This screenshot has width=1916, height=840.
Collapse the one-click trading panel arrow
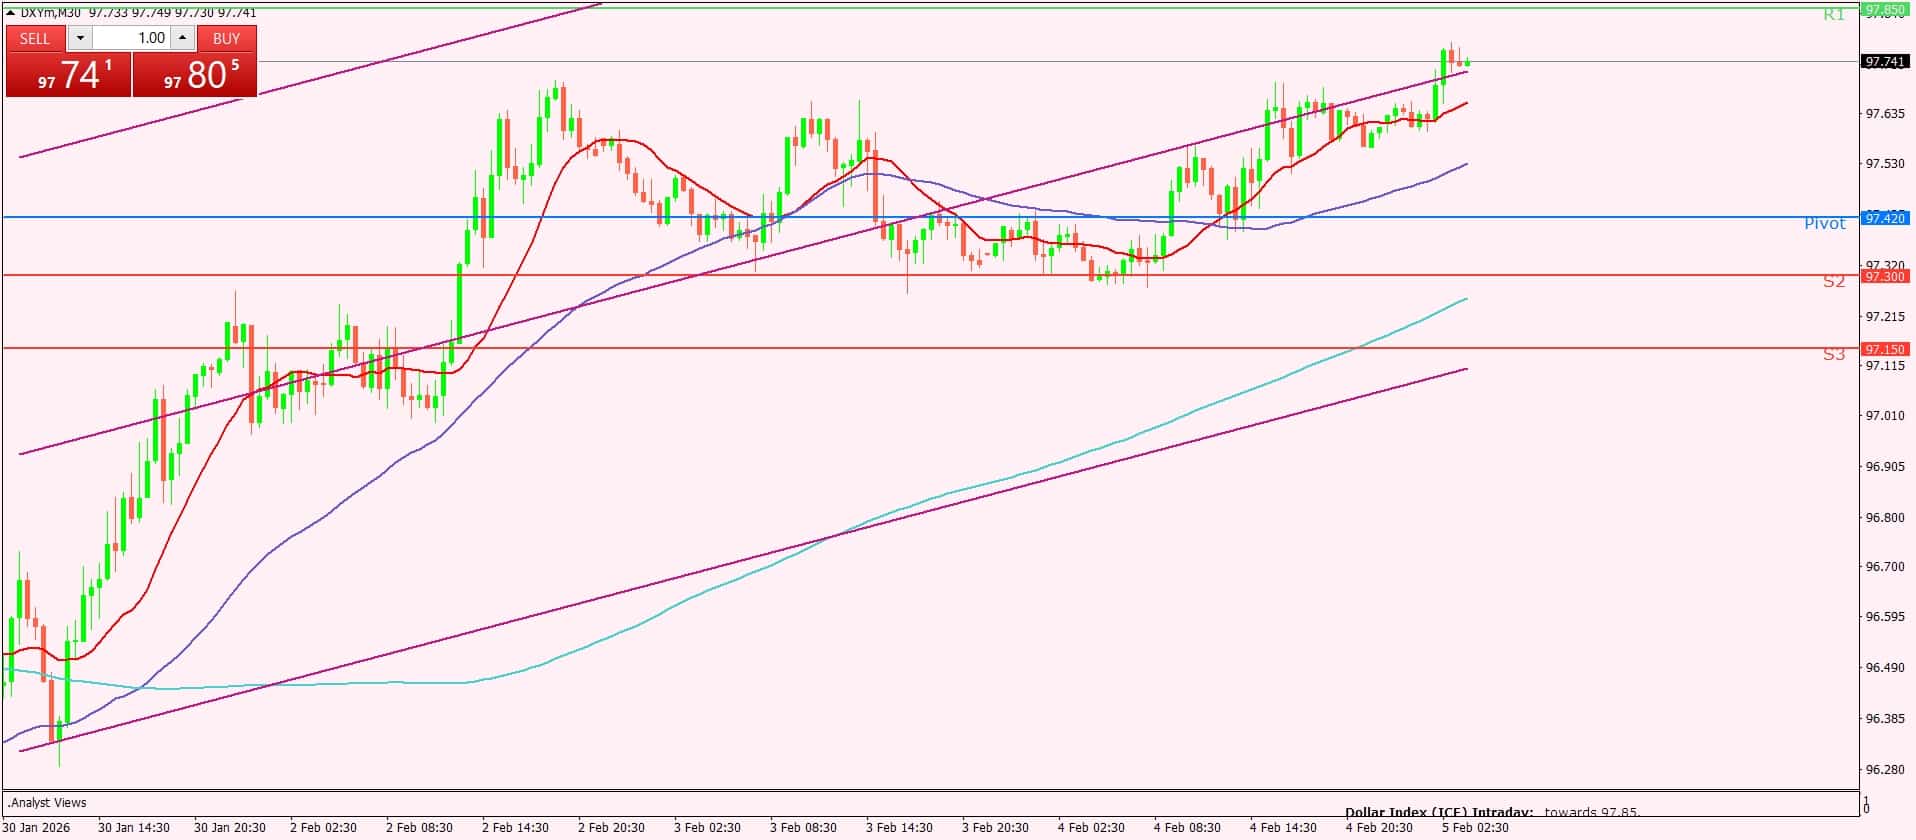(11, 13)
